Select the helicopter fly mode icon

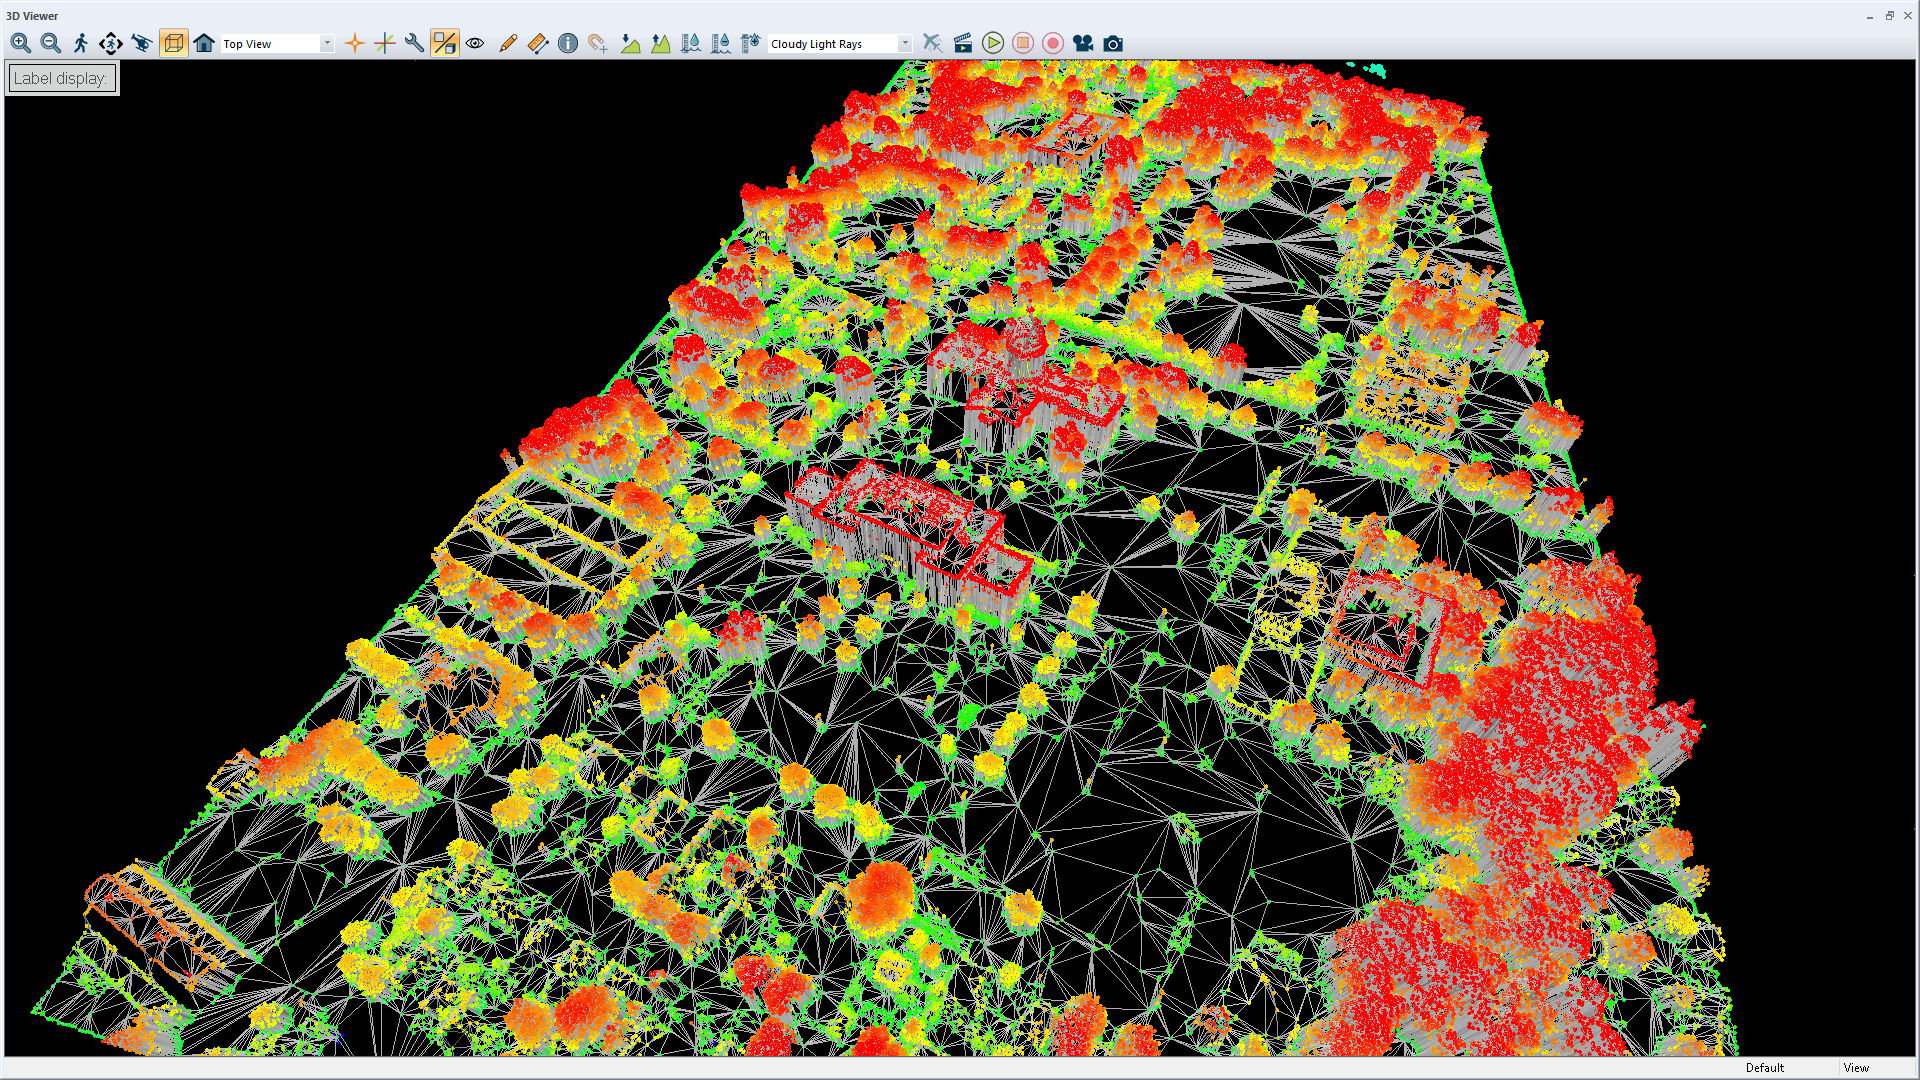142,43
